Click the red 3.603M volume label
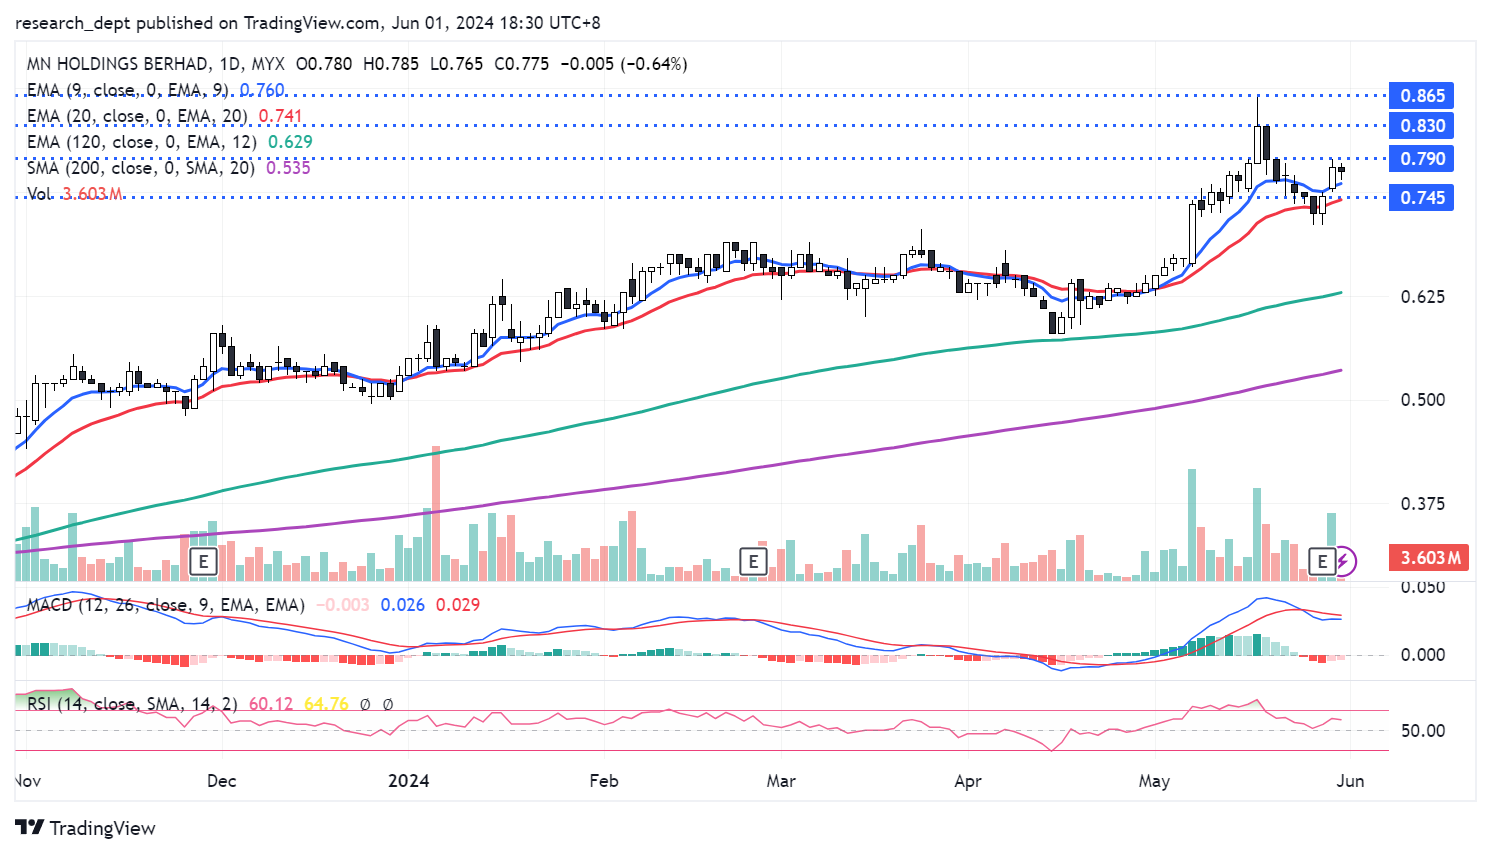This screenshot has height=854, width=1491. point(1430,558)
